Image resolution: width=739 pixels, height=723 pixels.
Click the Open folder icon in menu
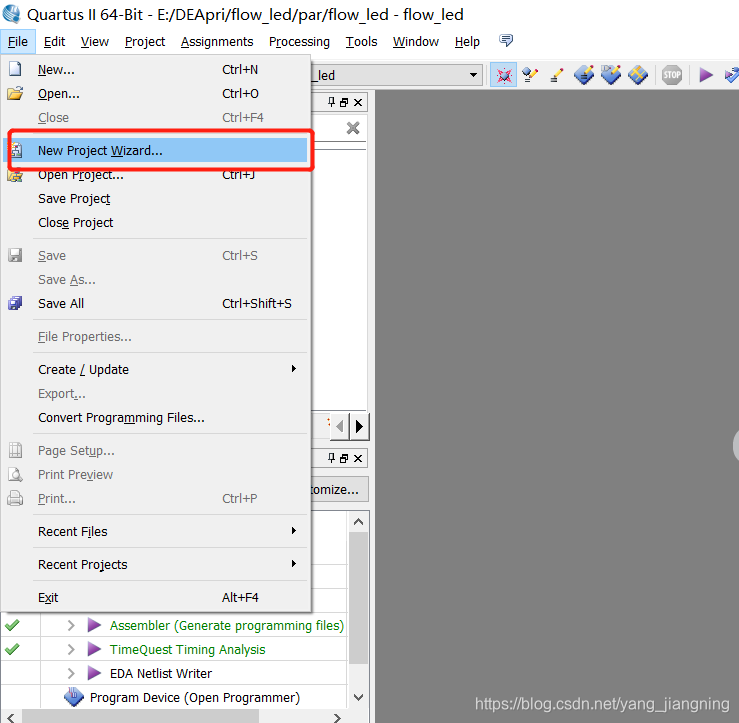click(x=15, y=93)
